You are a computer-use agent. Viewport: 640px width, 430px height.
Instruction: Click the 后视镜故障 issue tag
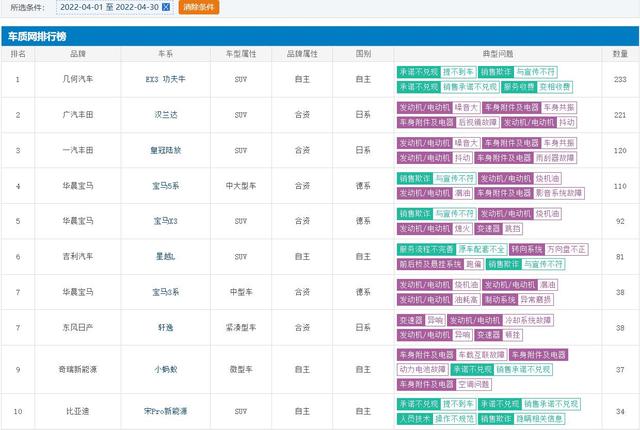coord(477,122)
